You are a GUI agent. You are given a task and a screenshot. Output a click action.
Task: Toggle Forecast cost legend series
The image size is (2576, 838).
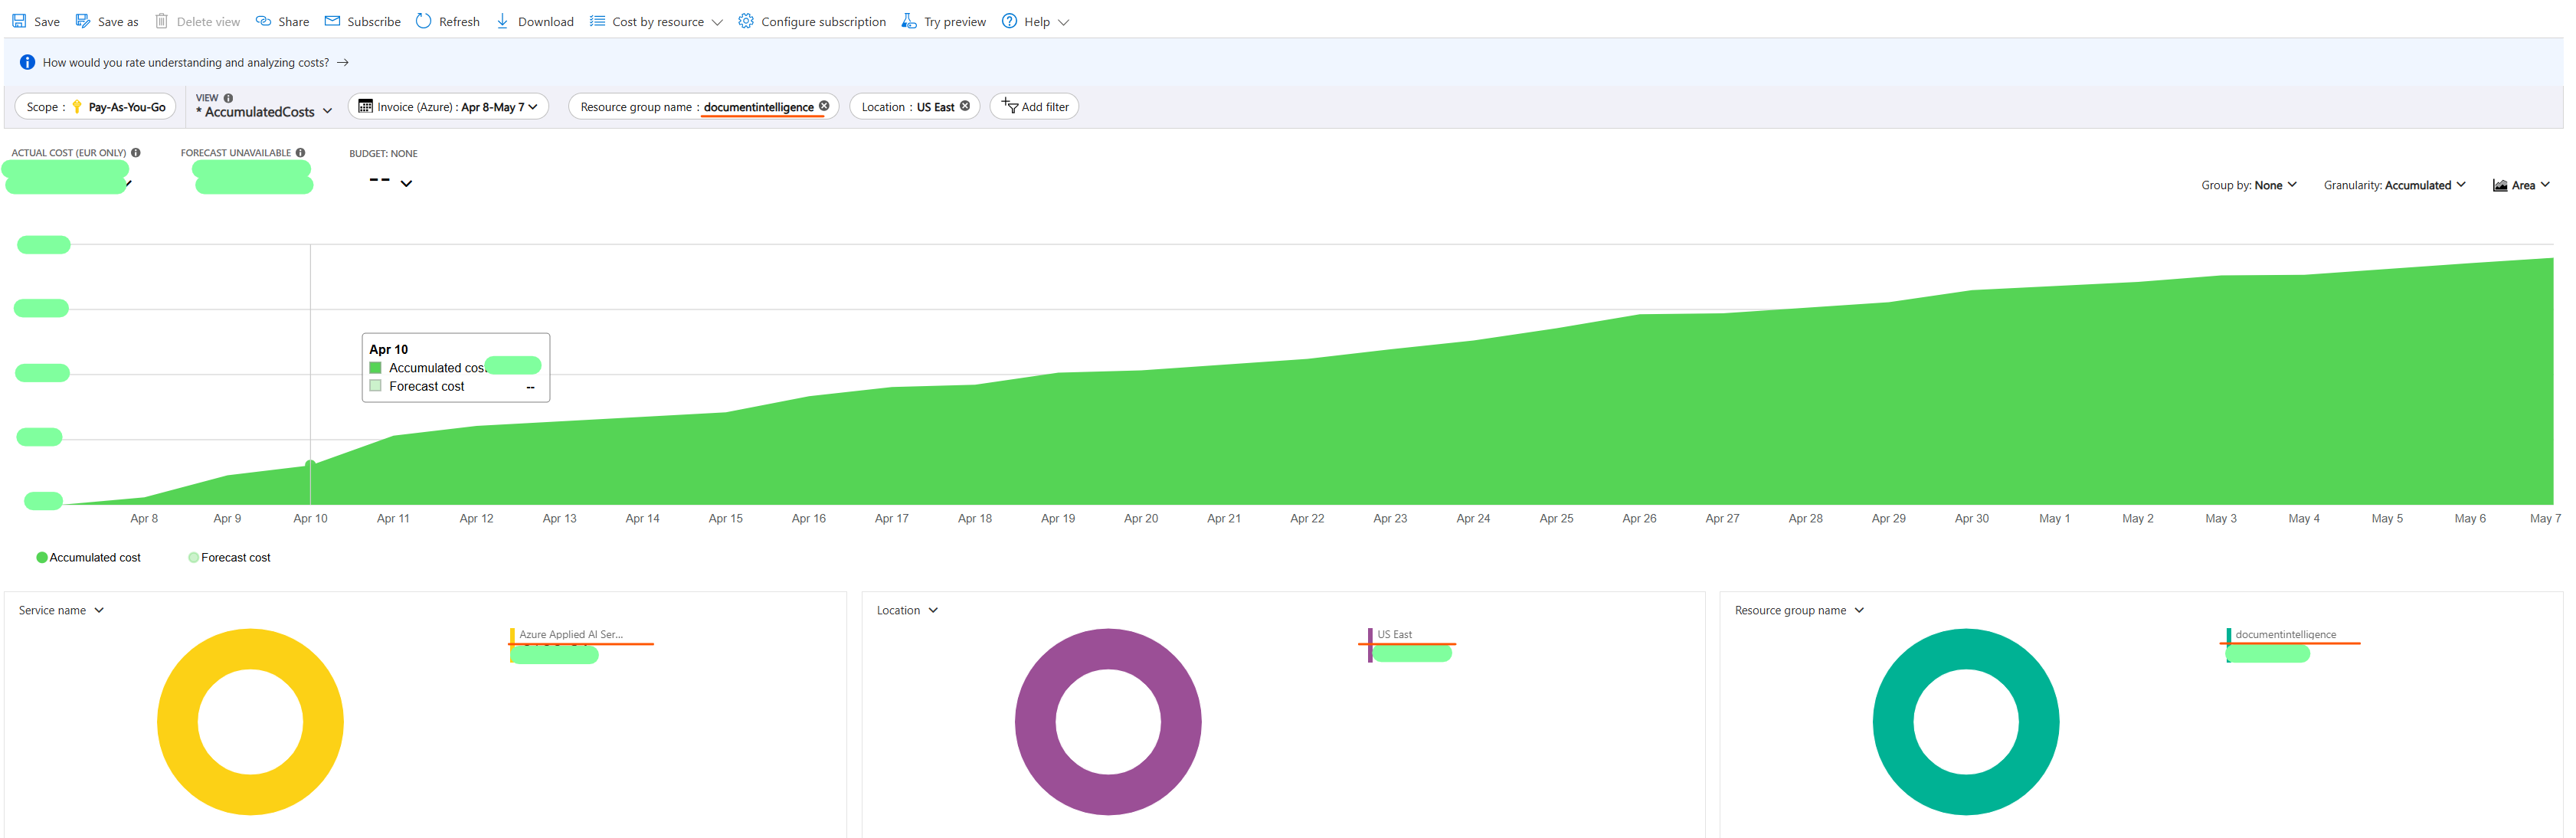pos(229,557)
